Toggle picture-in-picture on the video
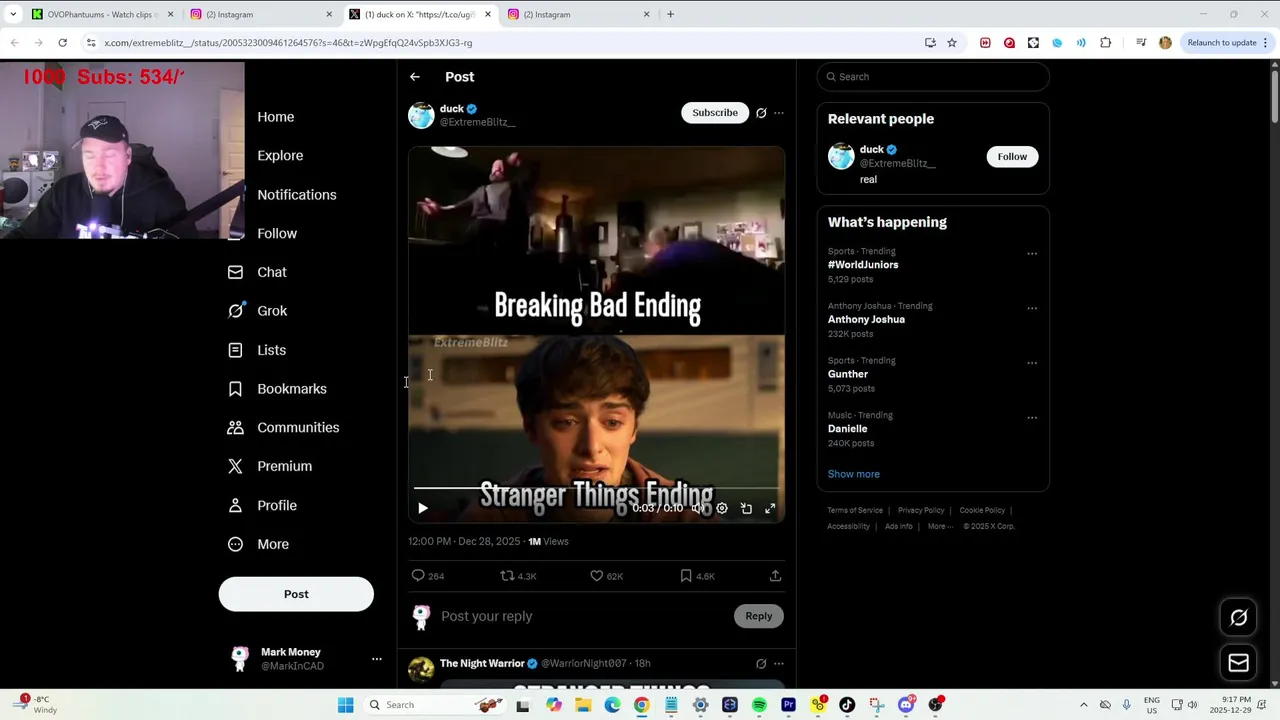This screenshot has height=720, width=1280. [x=746, y=508]
